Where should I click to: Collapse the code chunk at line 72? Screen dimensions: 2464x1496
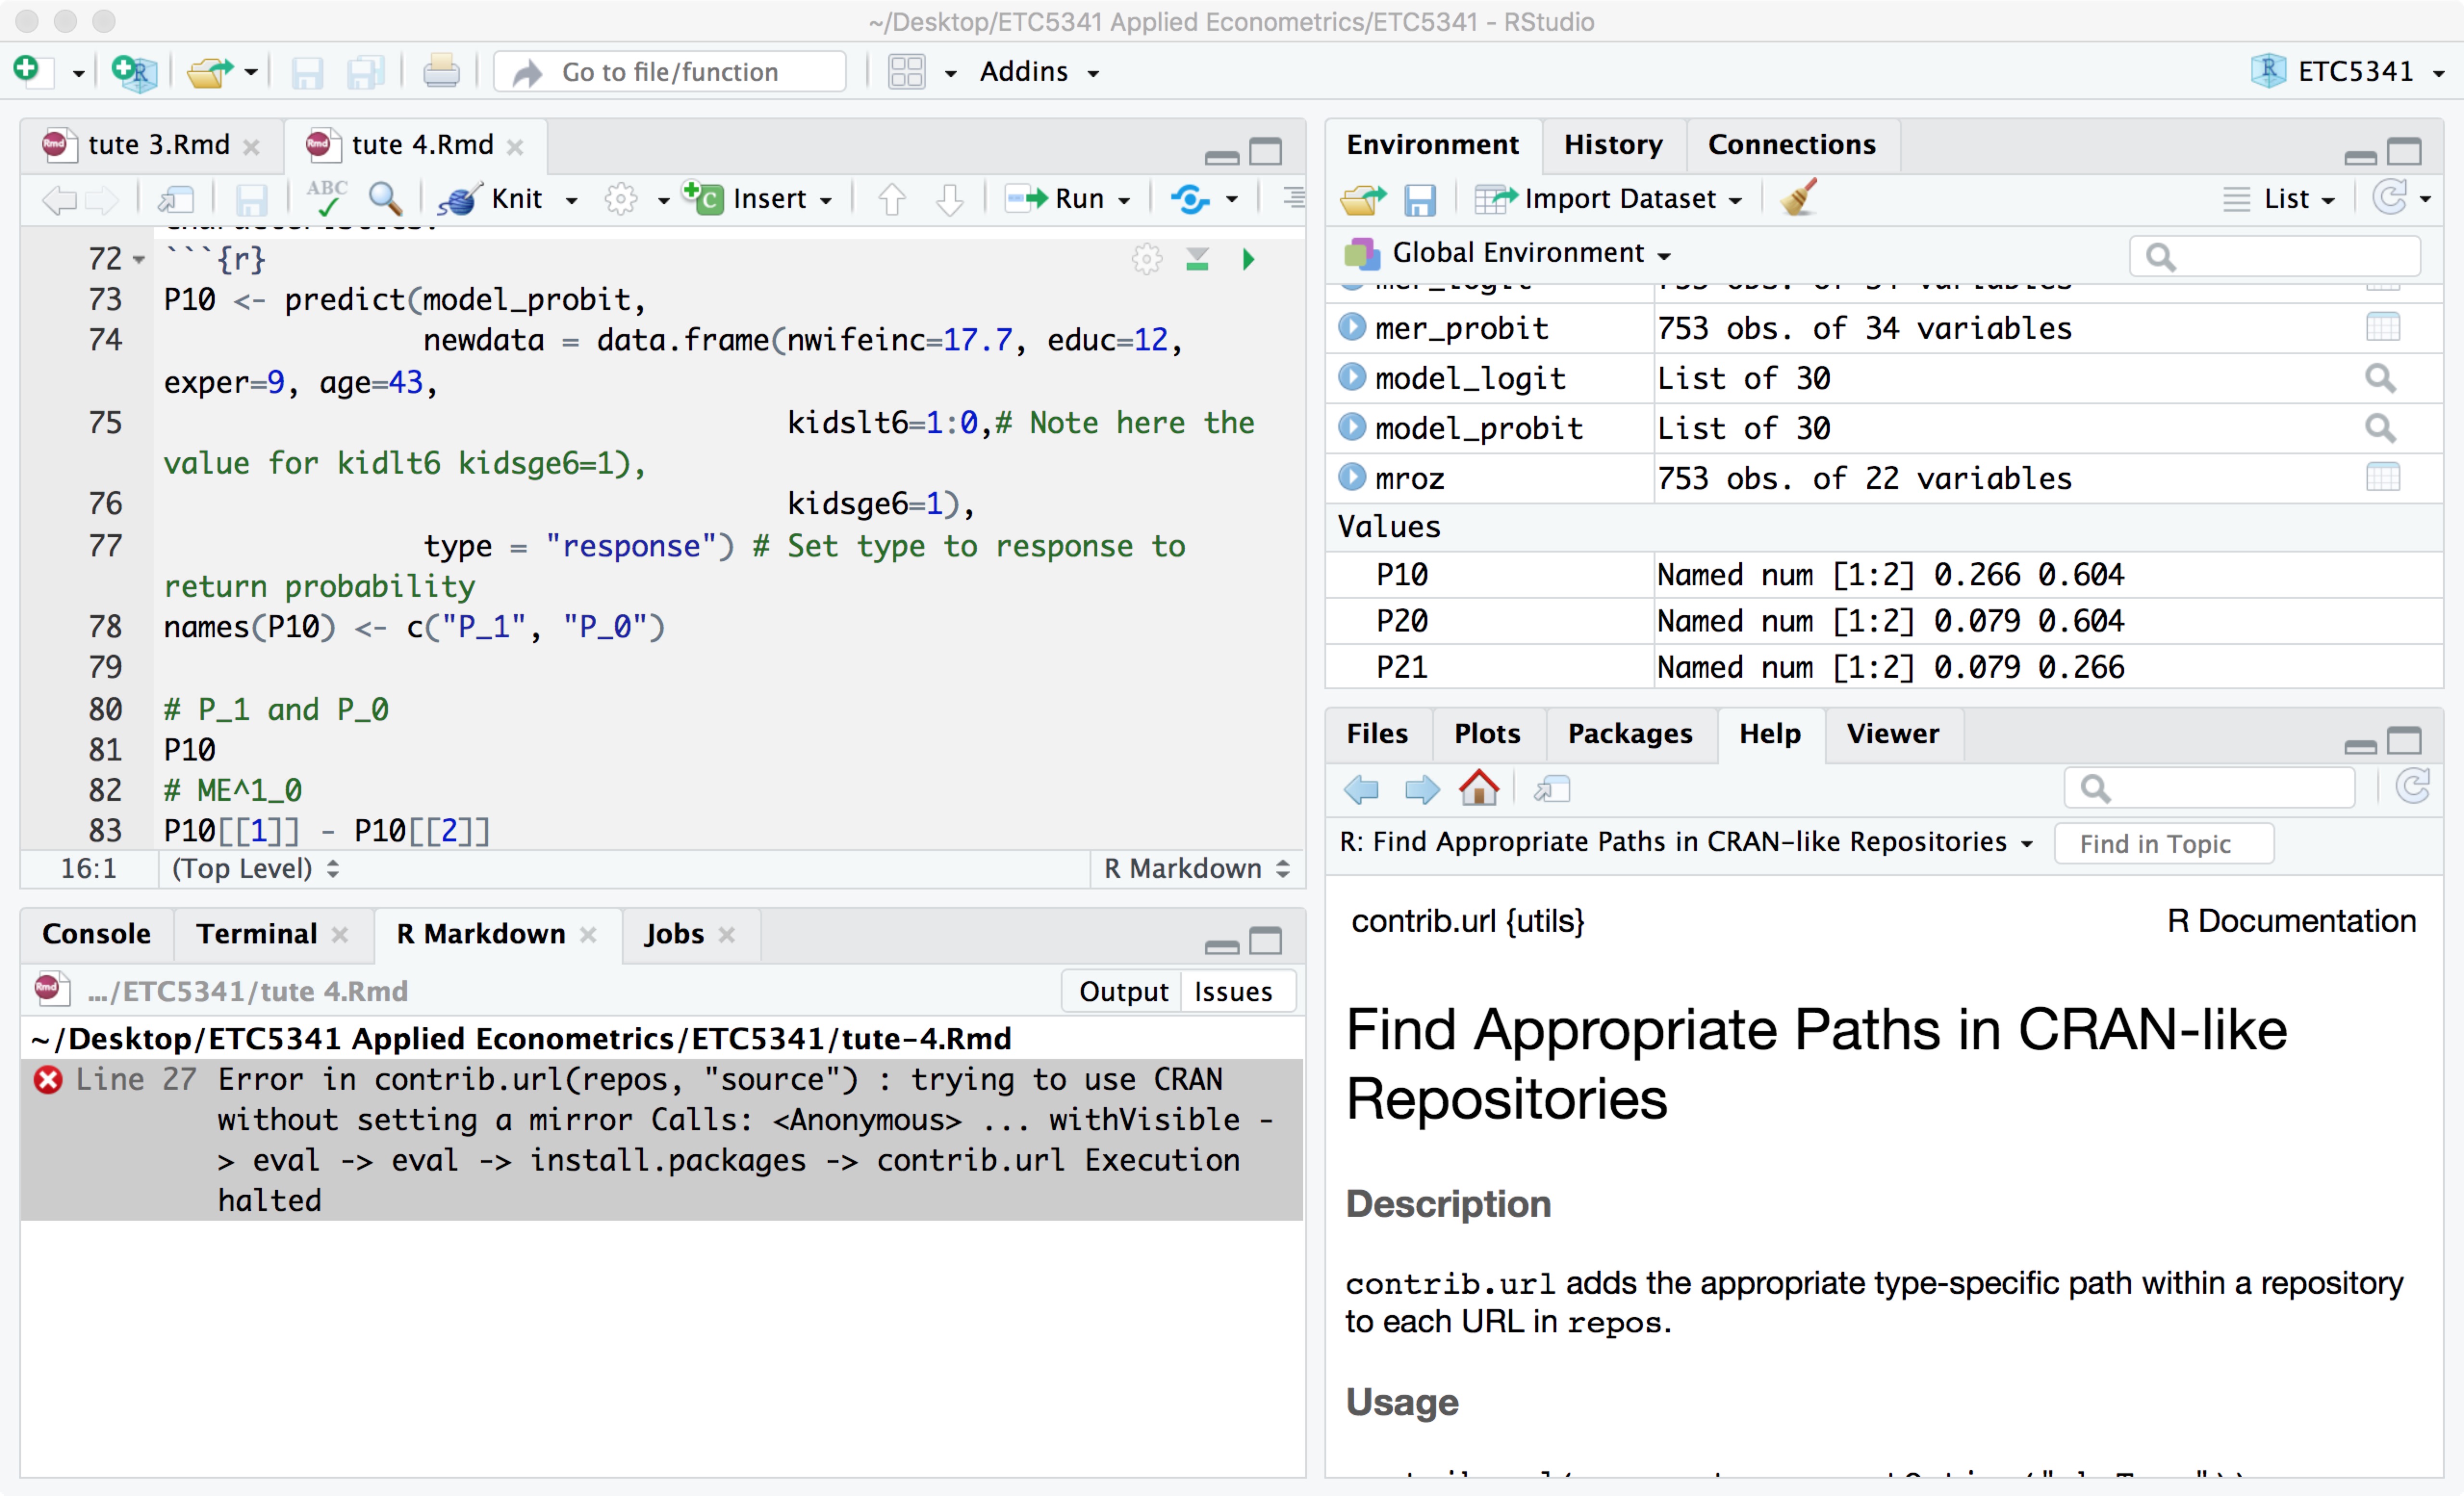(x=139, y=260)
